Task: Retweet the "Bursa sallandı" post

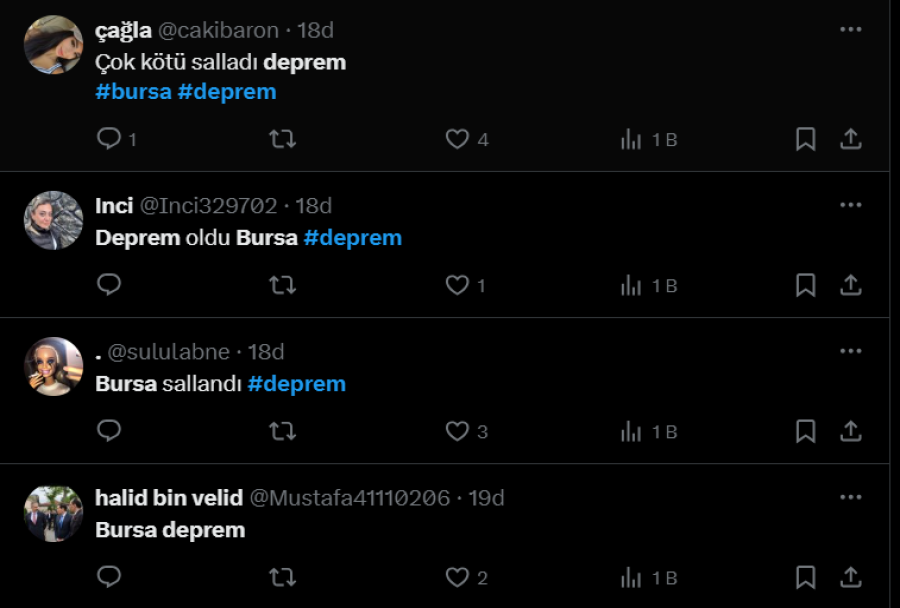Action: pyautogui.click(x=282, y=431)
